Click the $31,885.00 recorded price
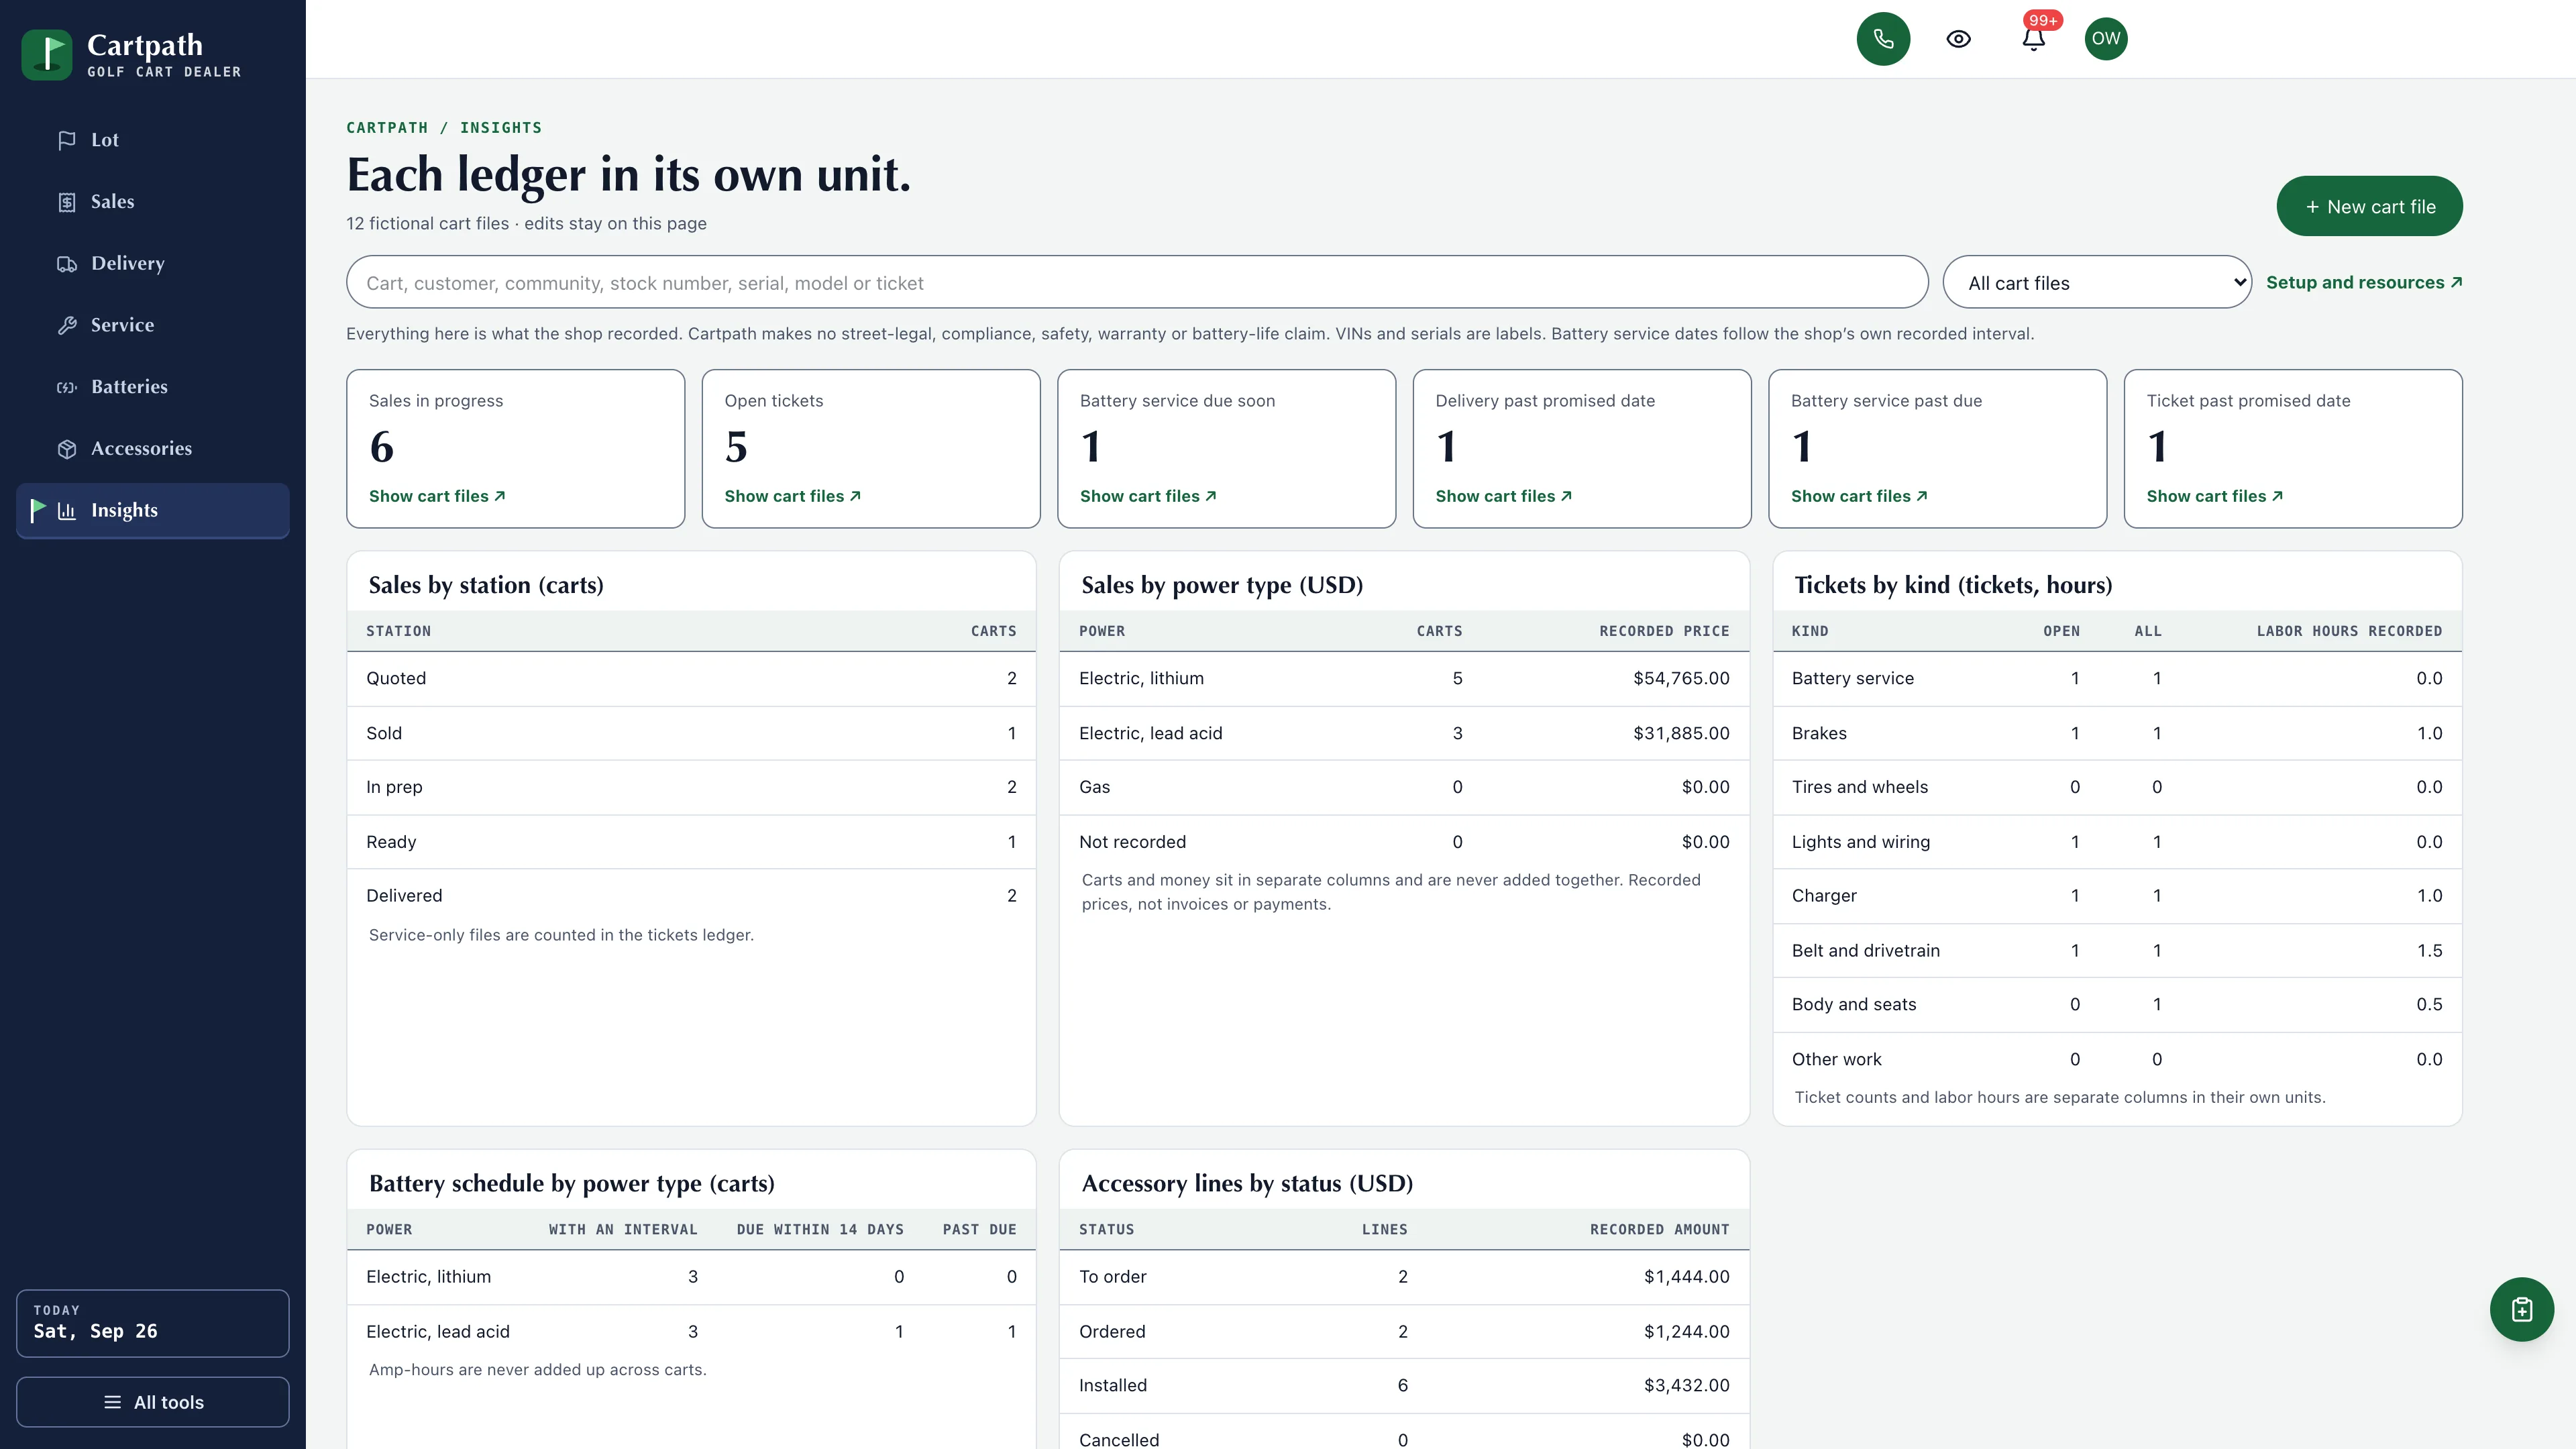This screenshot has width=2576, height=1449. click(1681, 733)
